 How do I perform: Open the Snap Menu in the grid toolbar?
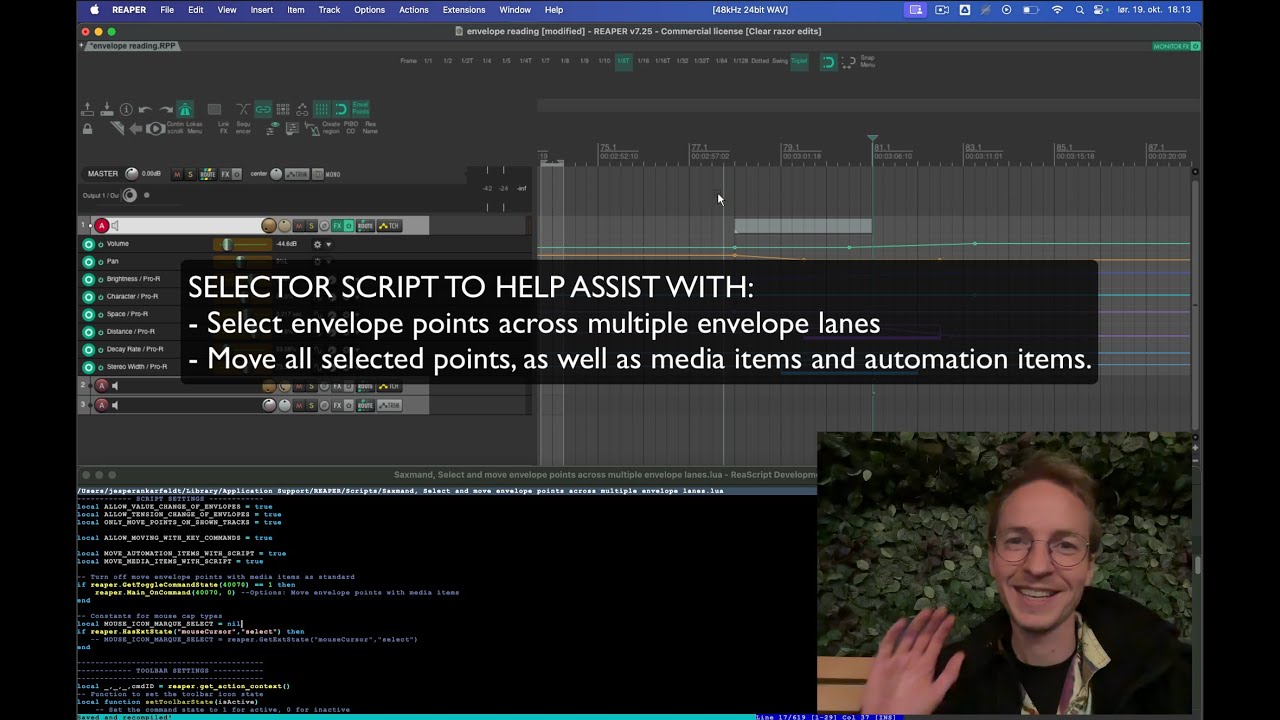(867, 60)
